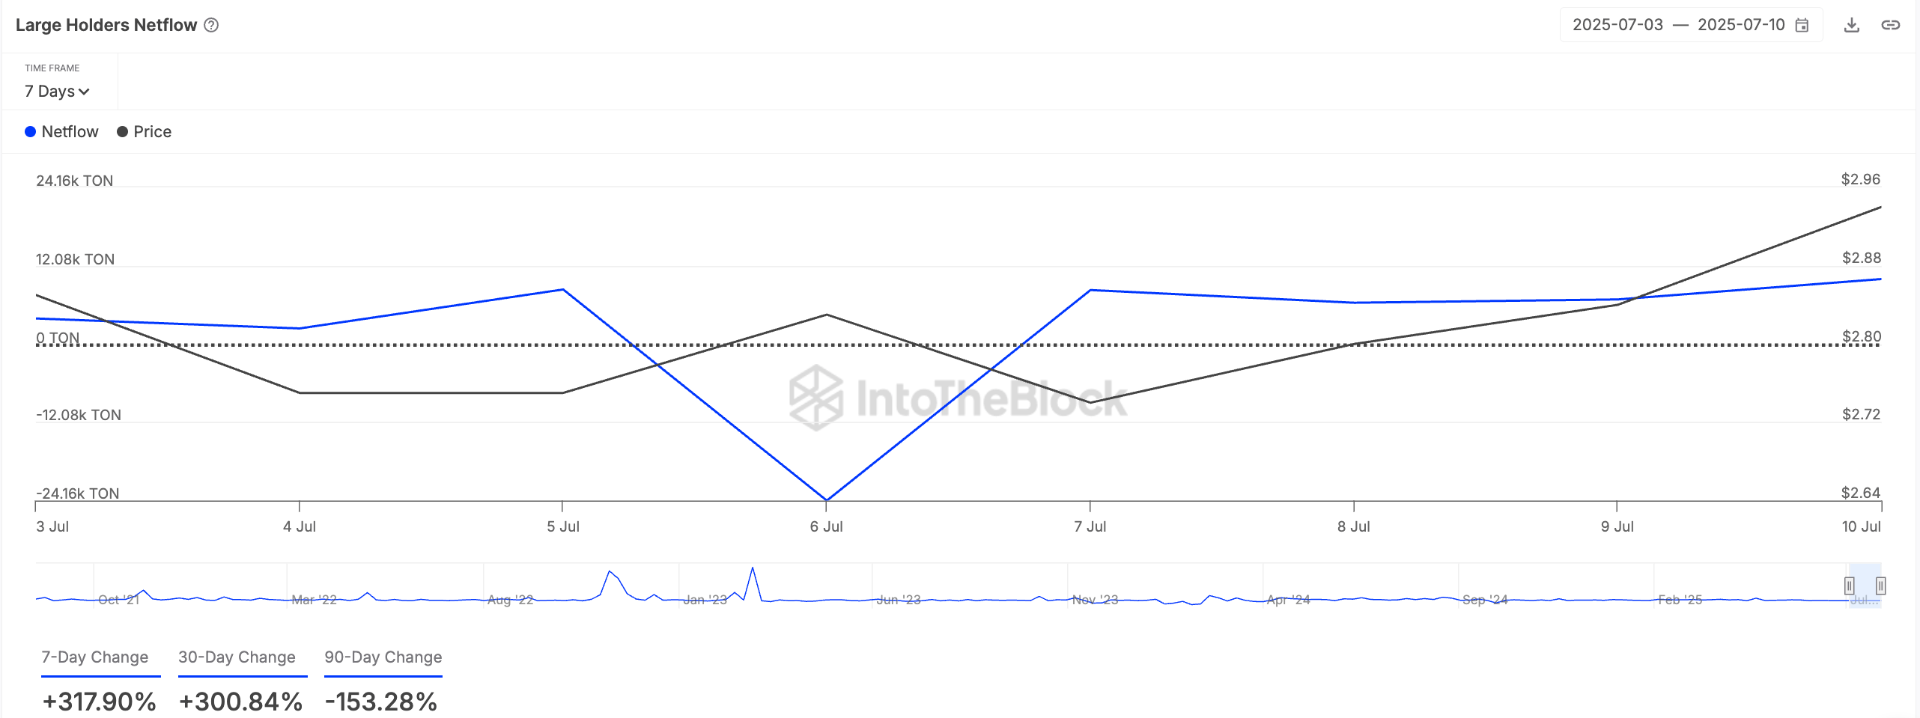Image resolution: width=1920 pixels, height=718 pixels.
Task: Click the Large Holders Netflow title
Action: [x=106, y=25]
